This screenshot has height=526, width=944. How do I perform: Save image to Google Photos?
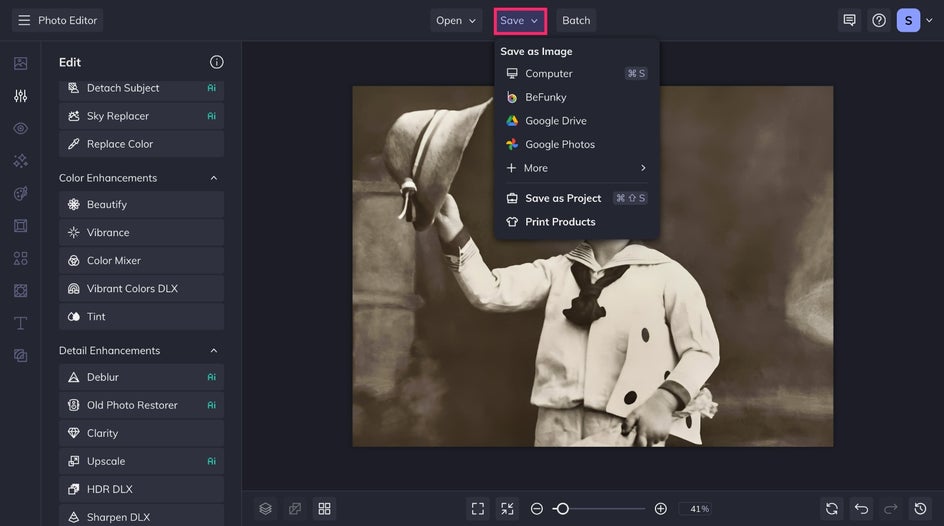pyautogui.click(x=577, y=144)
